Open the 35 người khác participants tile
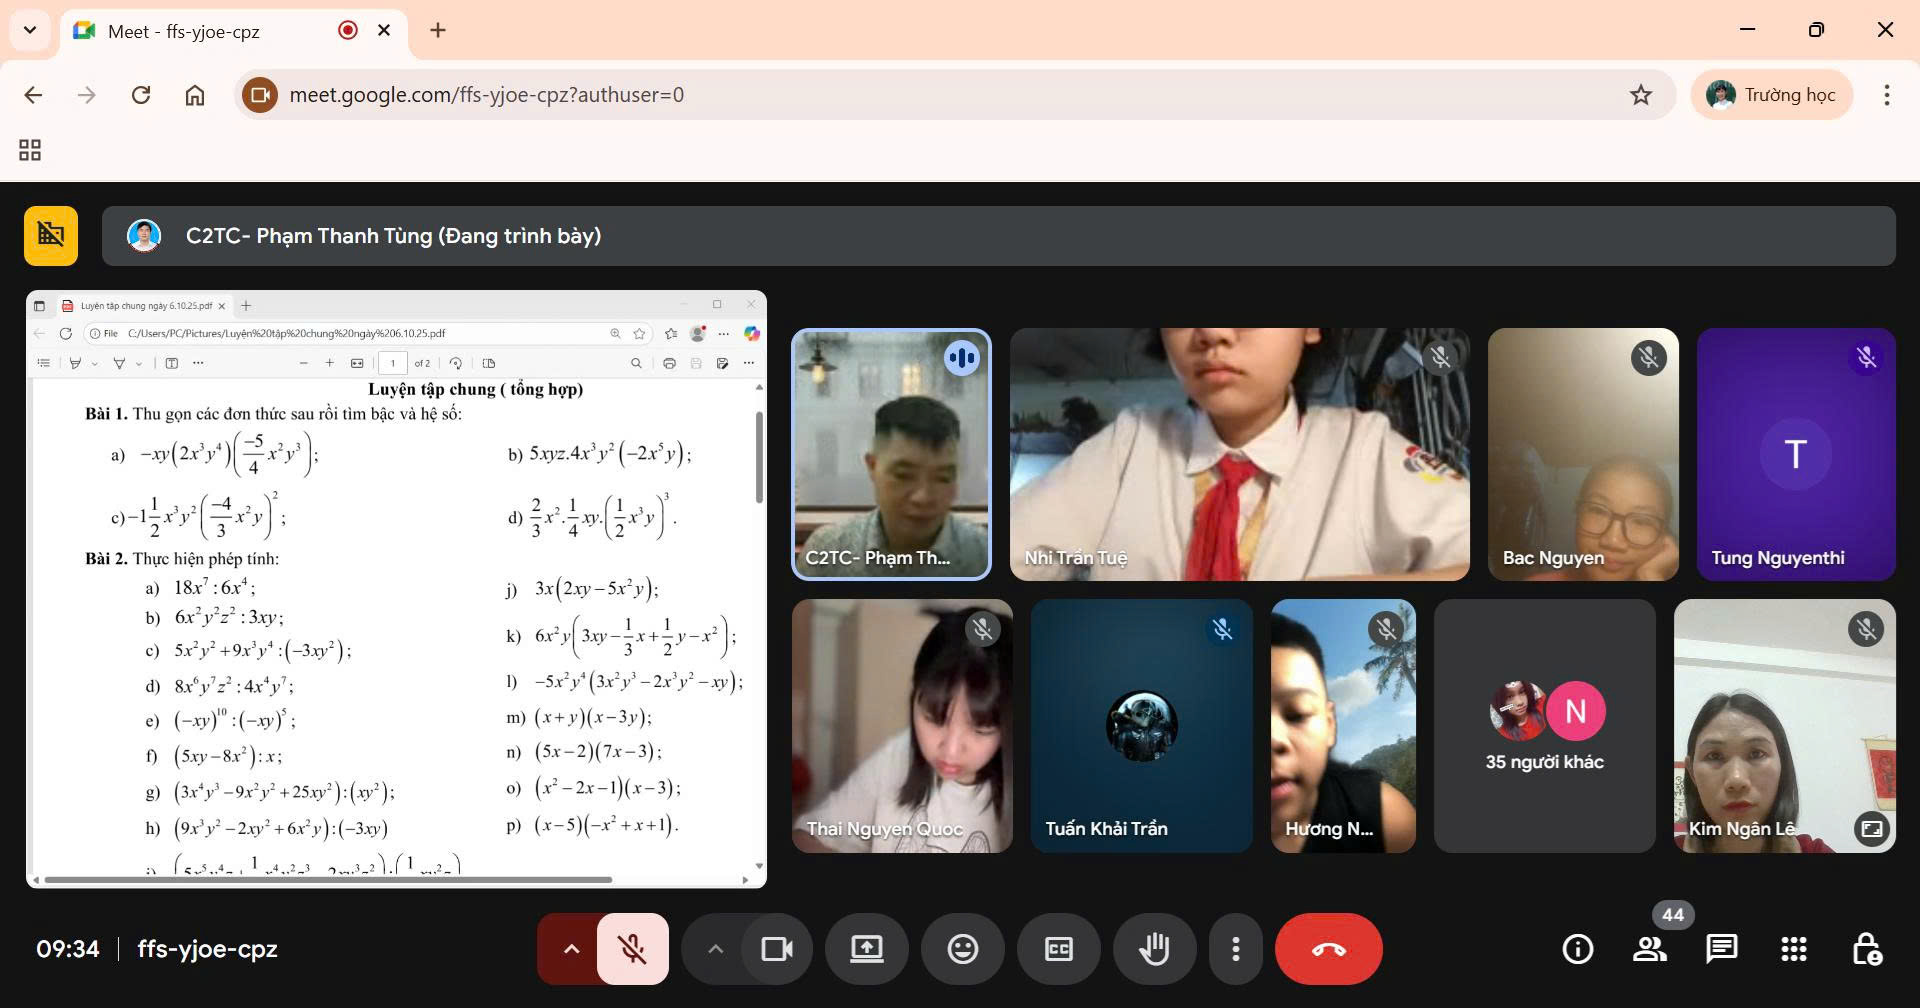1920x1008 pixels. (x=1544, y=726)
